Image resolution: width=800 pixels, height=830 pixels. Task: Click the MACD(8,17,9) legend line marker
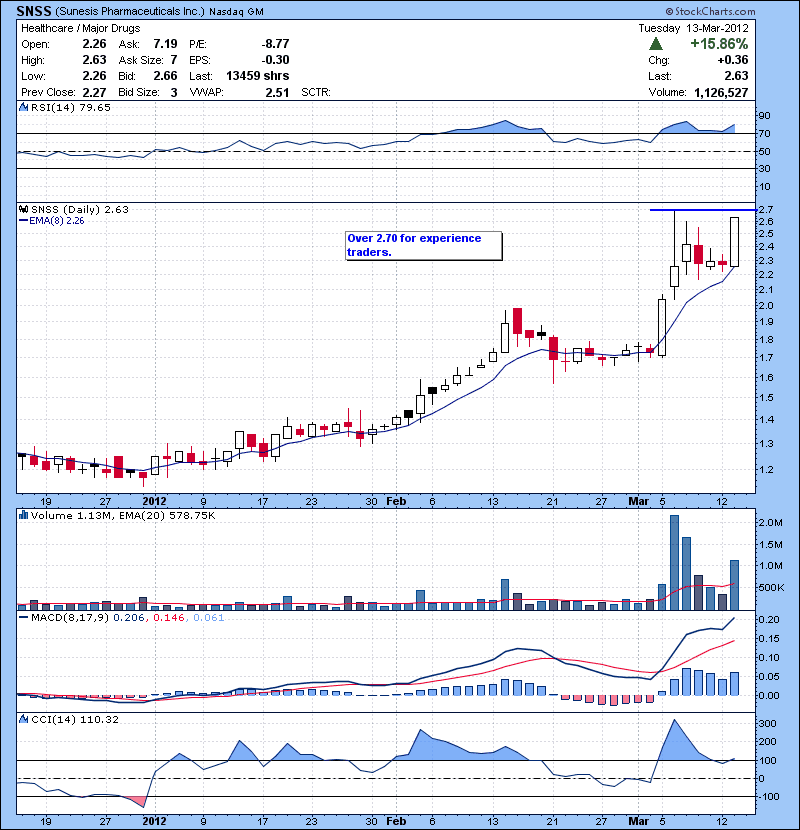24,617
